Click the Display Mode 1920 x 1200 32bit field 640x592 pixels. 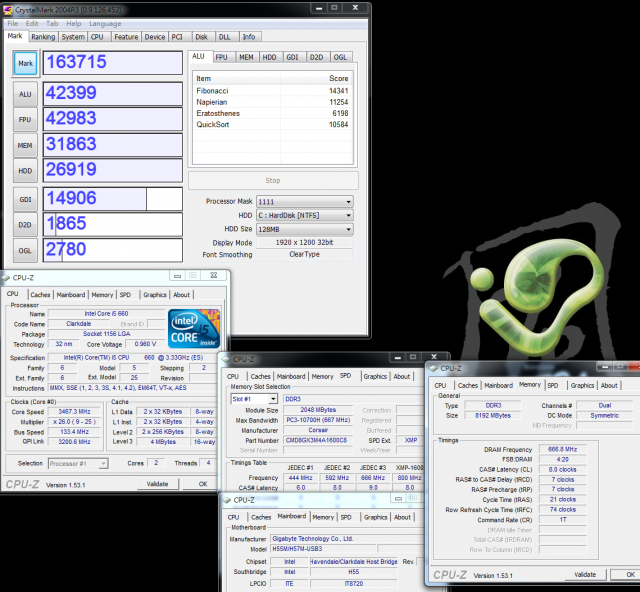[304, 243]
